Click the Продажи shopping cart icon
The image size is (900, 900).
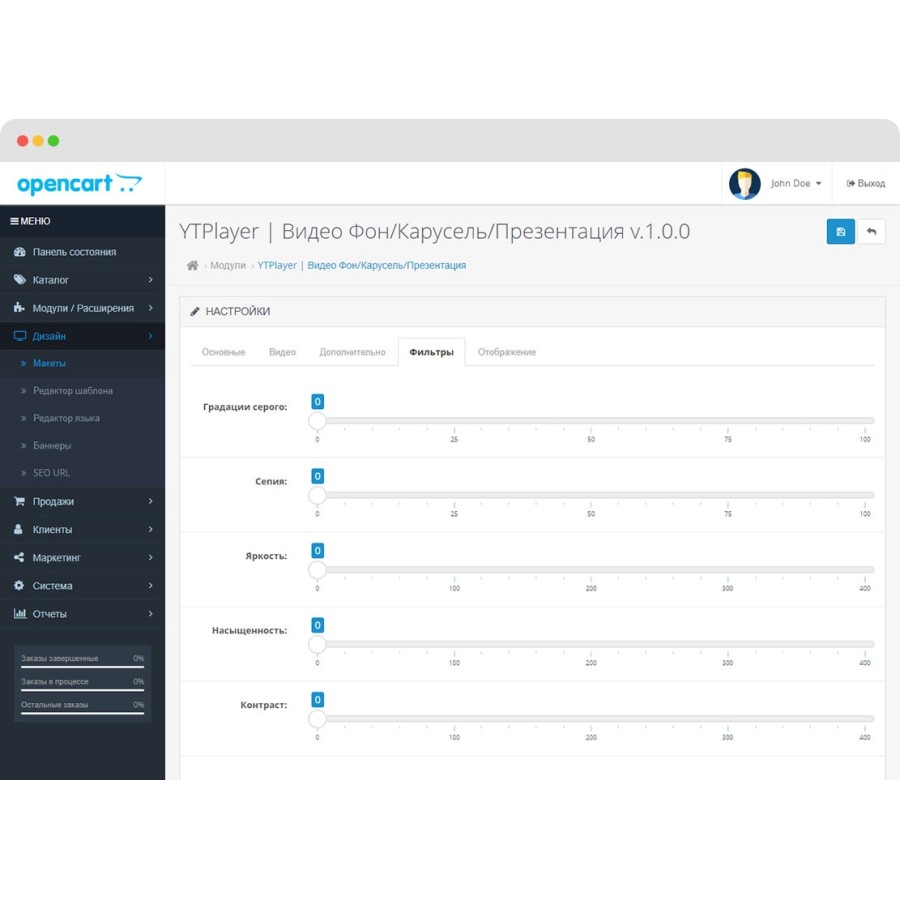coord(20,501)
